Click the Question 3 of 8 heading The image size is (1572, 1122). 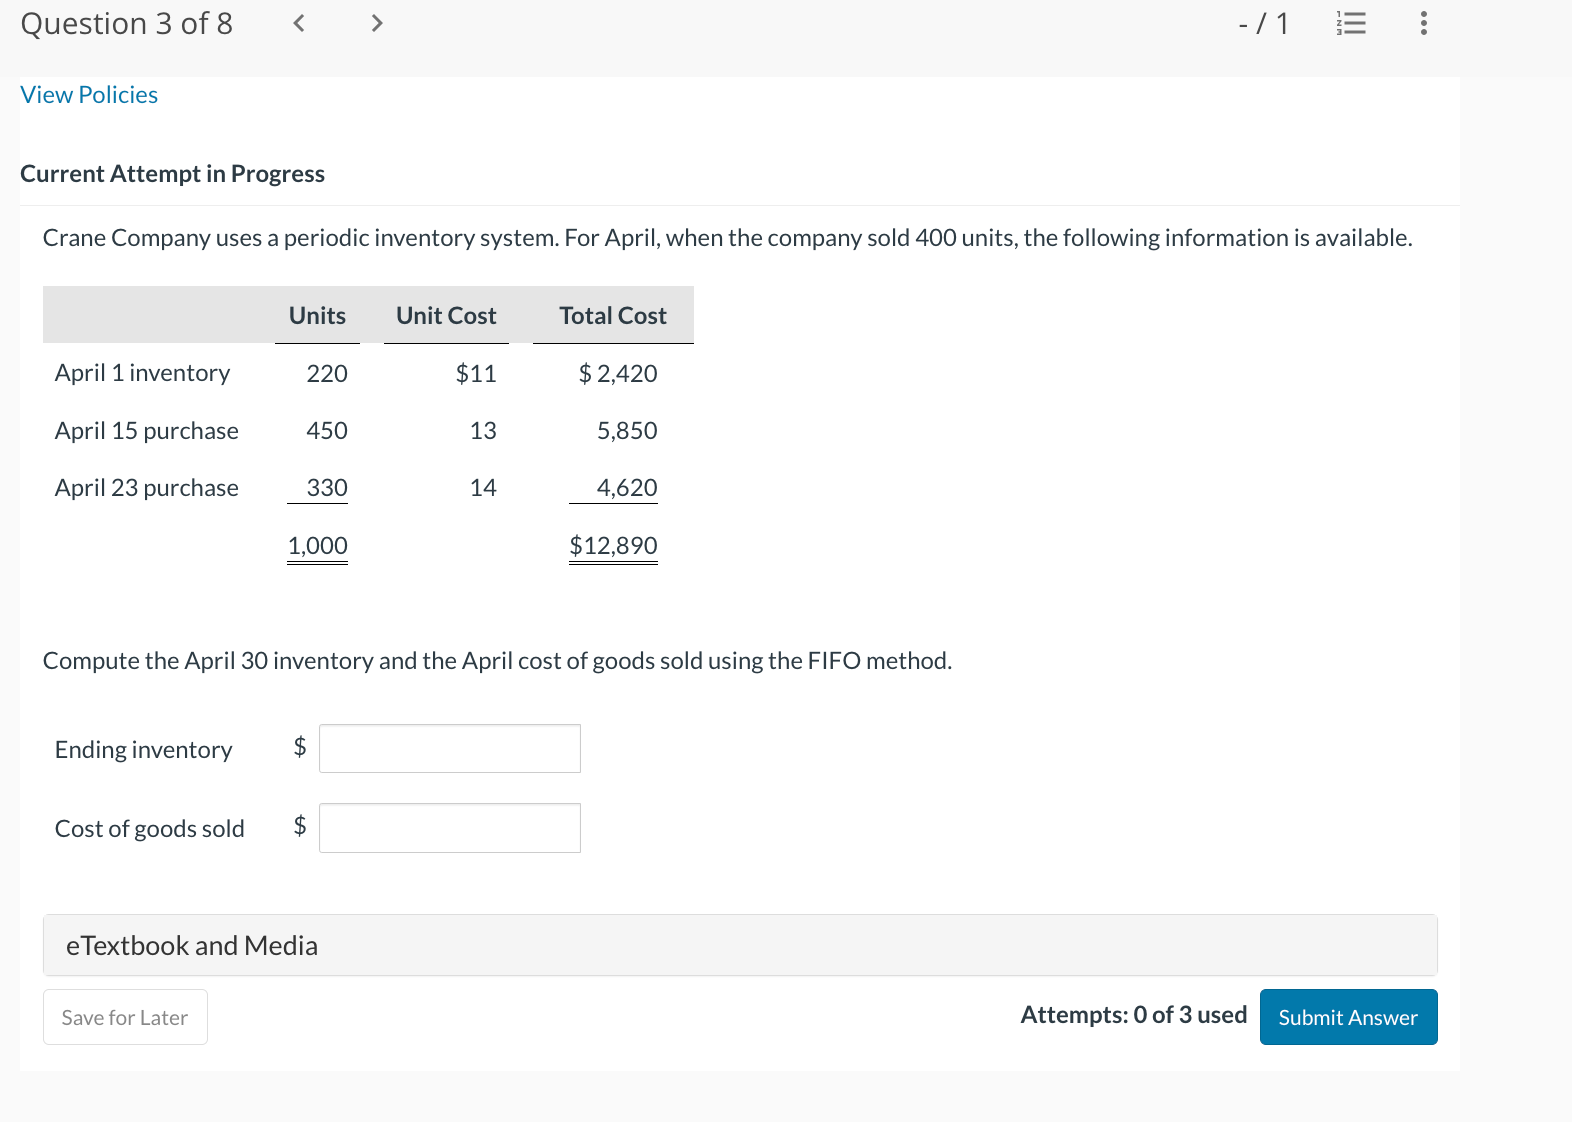tap(127, 23)
